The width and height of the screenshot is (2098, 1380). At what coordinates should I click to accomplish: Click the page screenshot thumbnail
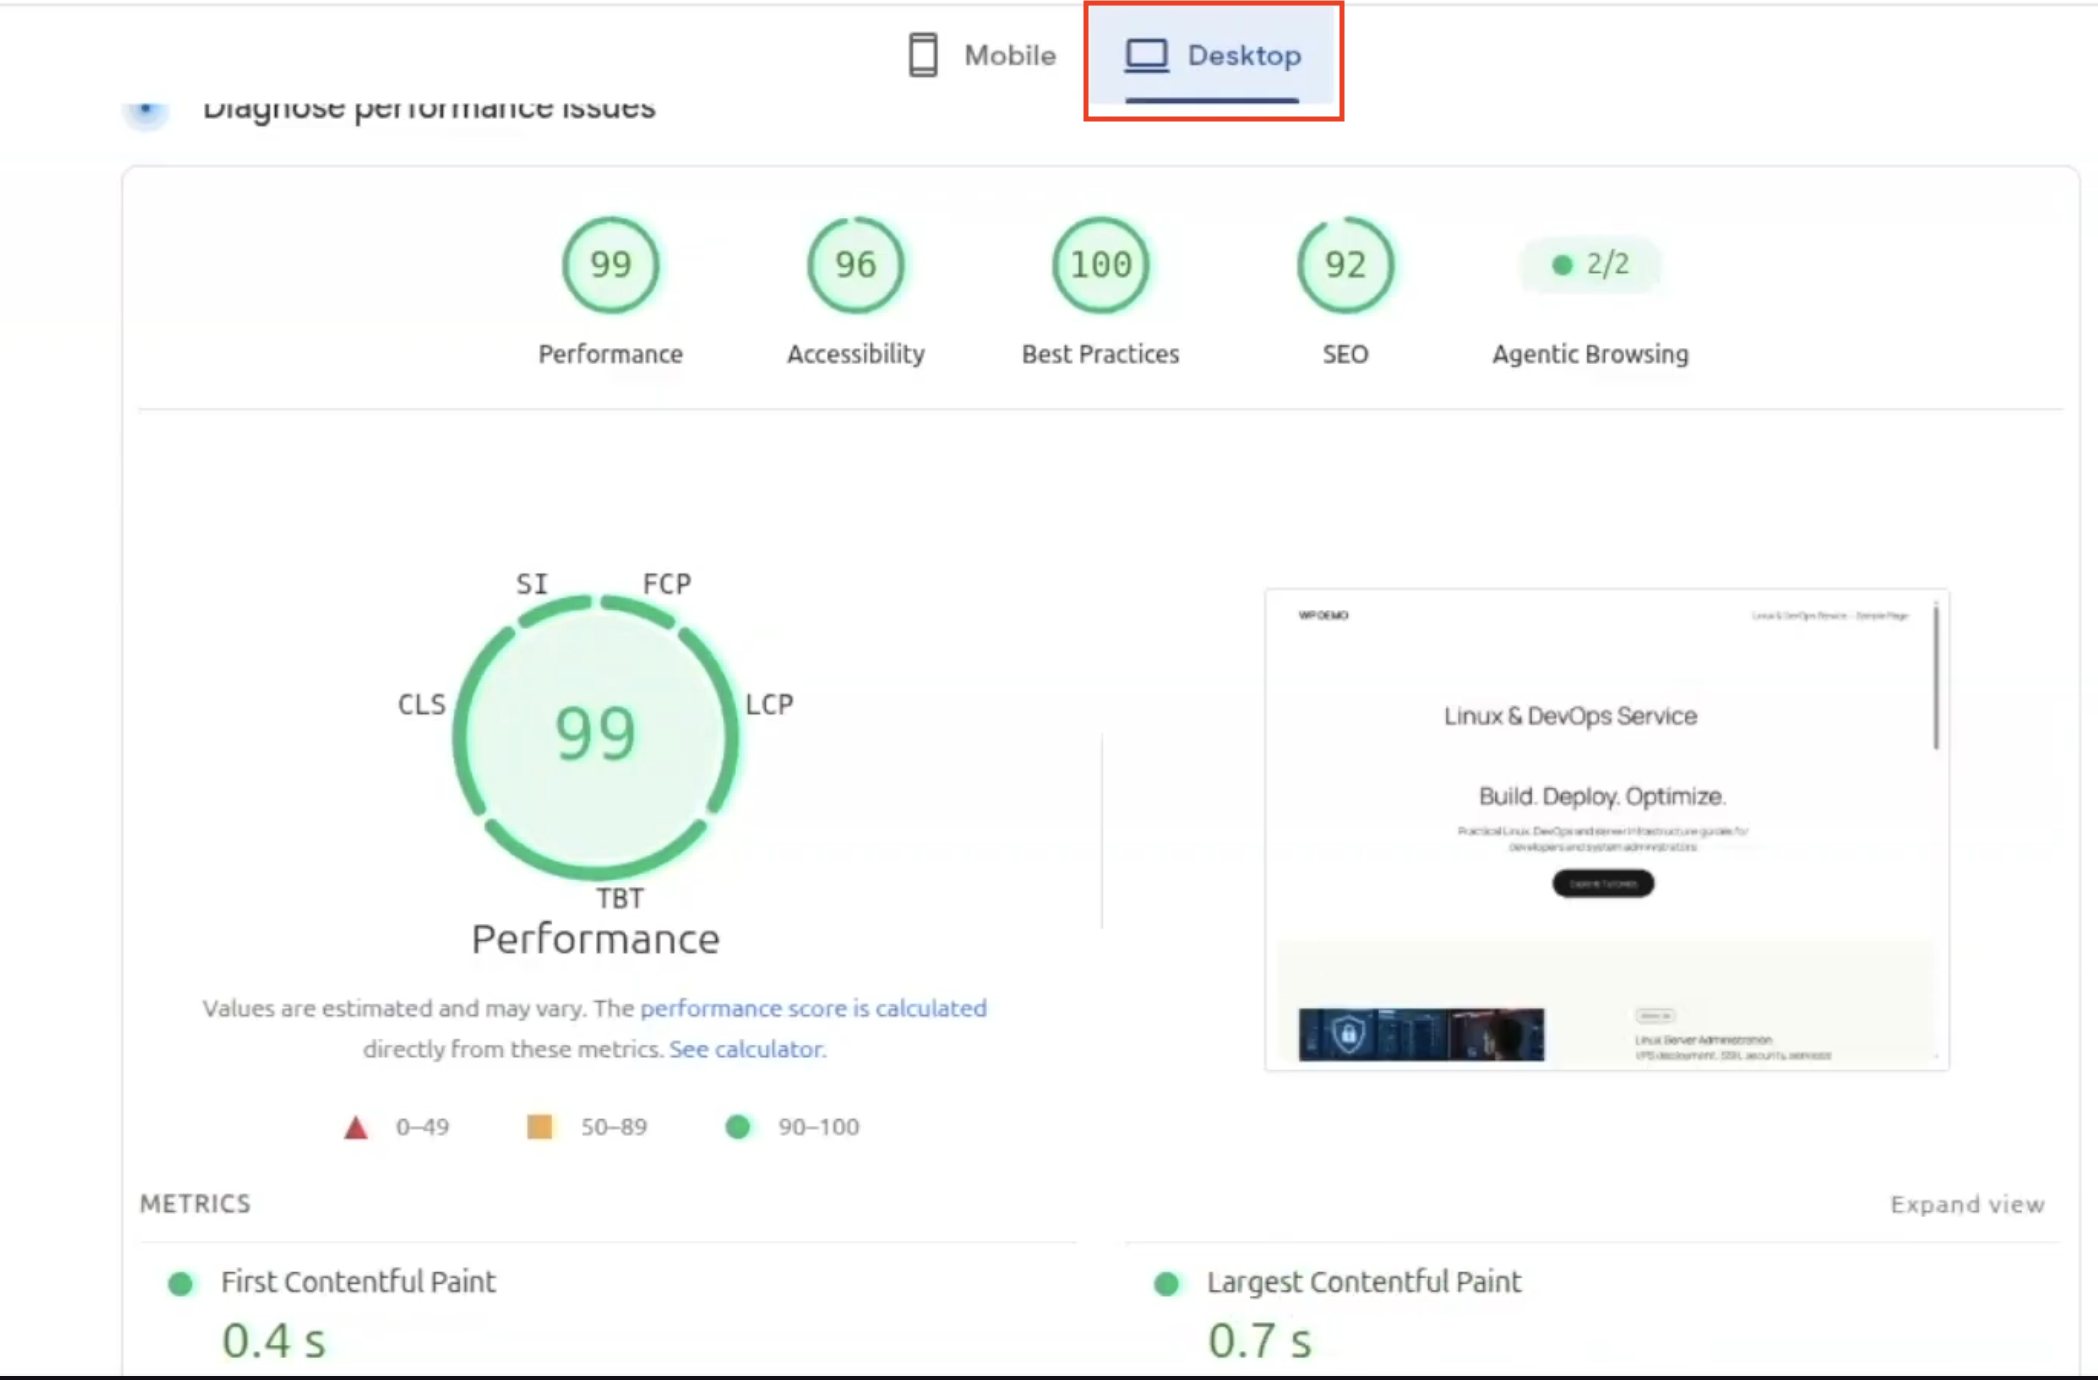pyautogui.click(x=1606, y=830)
